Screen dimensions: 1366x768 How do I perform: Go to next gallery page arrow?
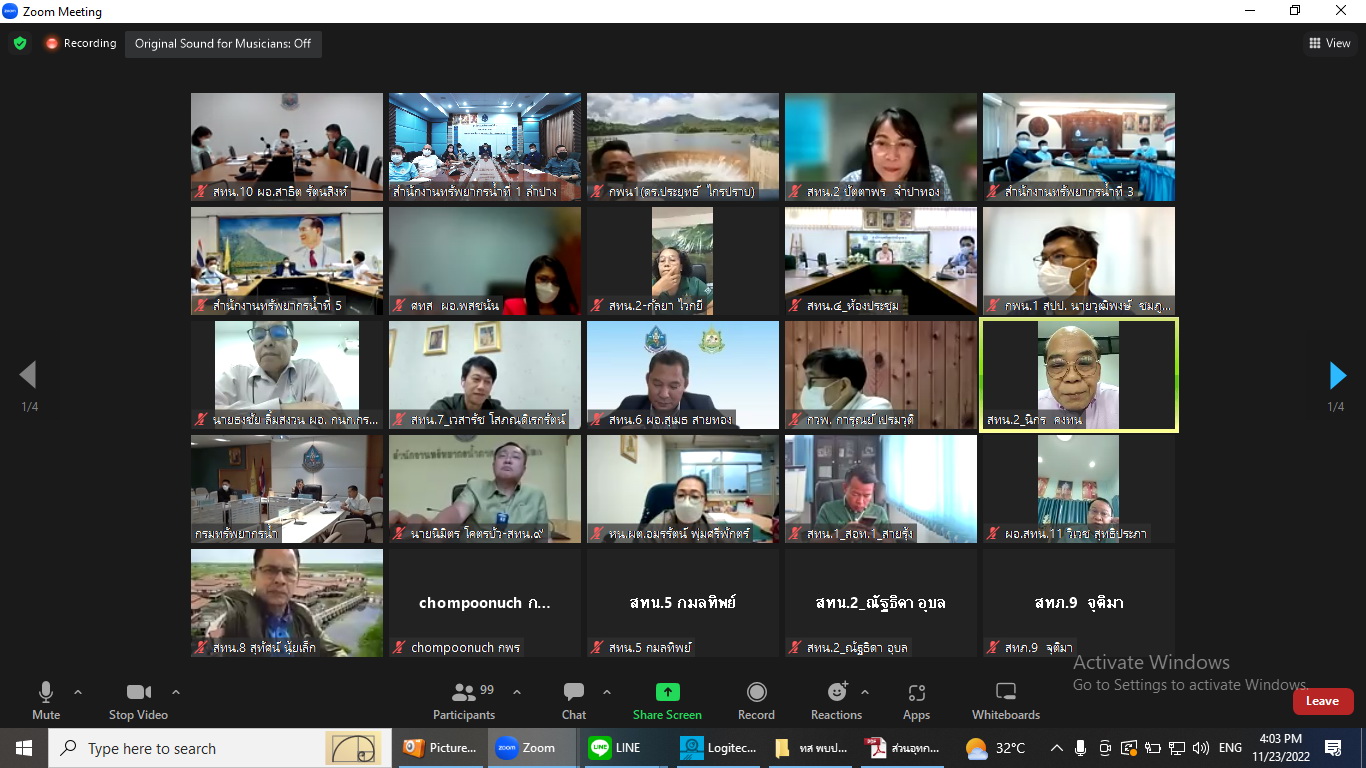click(x=1337, y=375)
